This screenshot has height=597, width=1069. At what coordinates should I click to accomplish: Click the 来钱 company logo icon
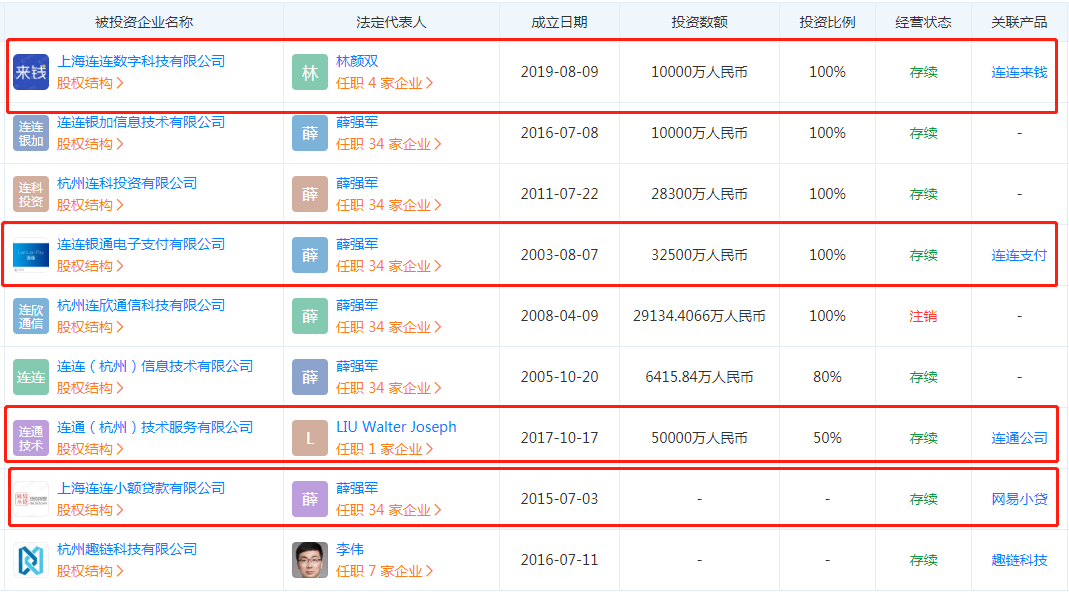click(x=31, y=72)
